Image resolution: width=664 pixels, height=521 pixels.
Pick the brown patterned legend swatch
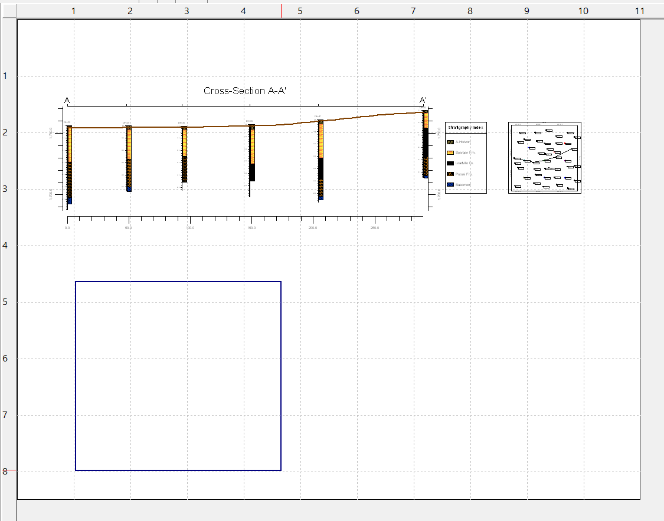(452, 174)
